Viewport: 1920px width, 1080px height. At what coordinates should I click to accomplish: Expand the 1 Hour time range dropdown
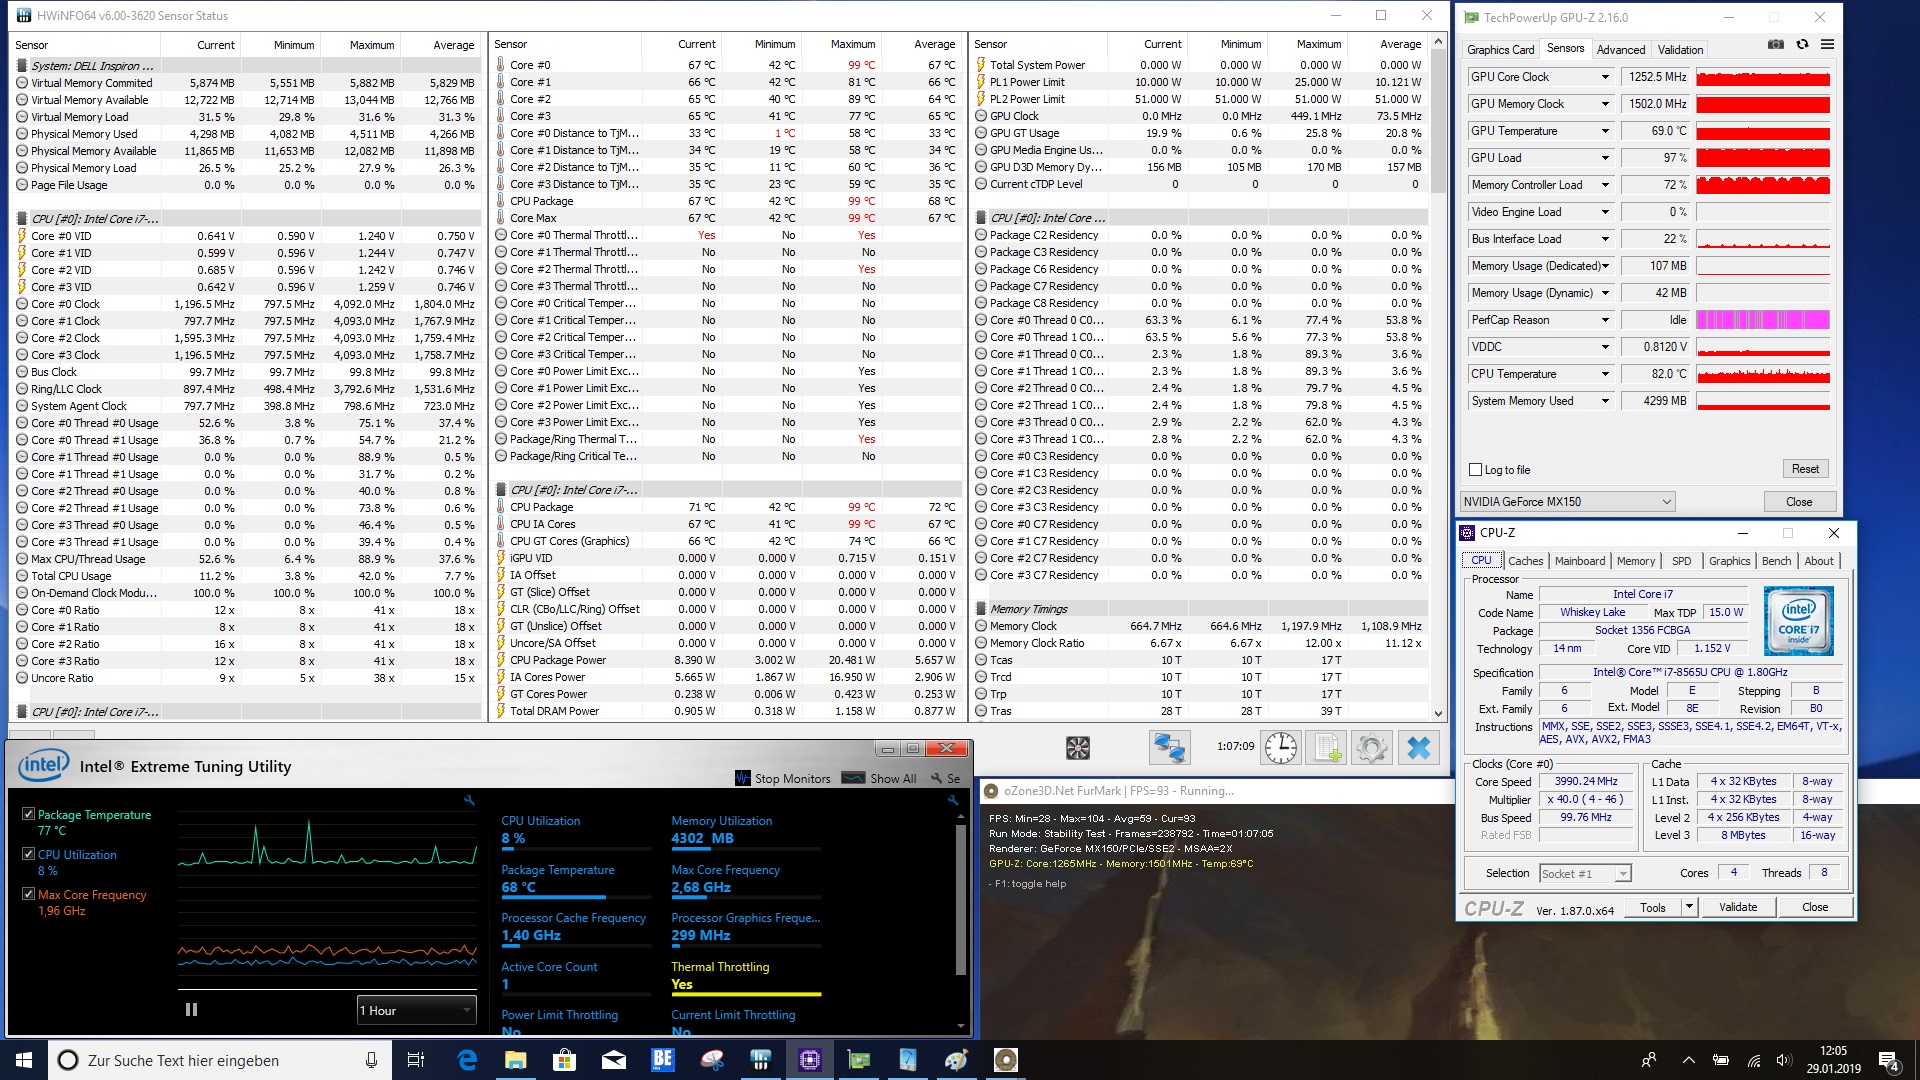(416, 1010)
